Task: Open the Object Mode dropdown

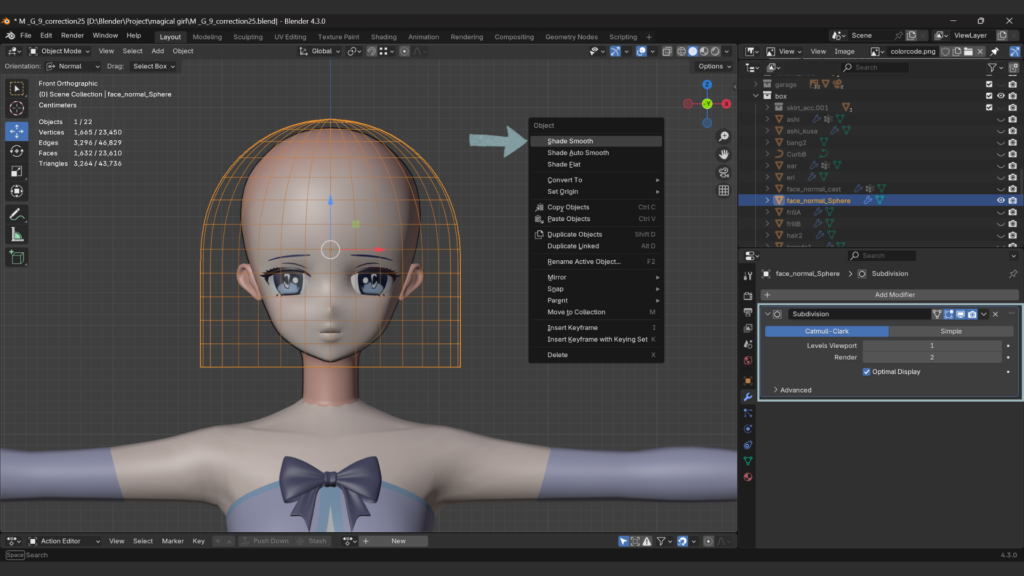Action: (60, 51)
